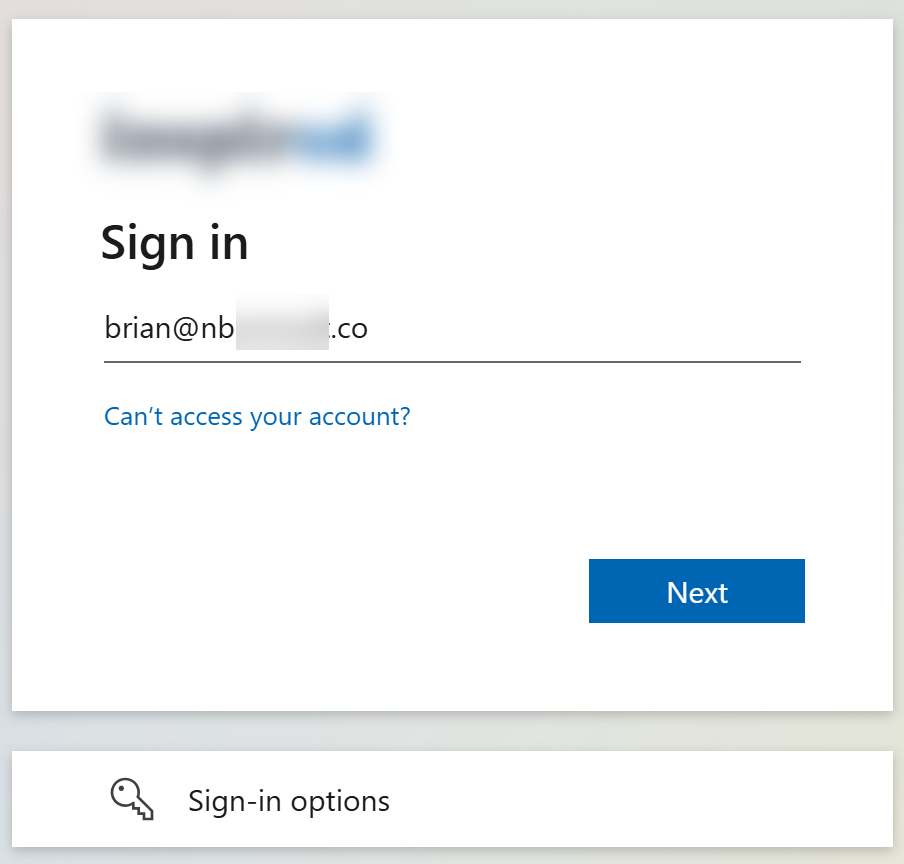Screen dimensions: 904x864
Task: Click the email address input field
Action: (452, 329)
